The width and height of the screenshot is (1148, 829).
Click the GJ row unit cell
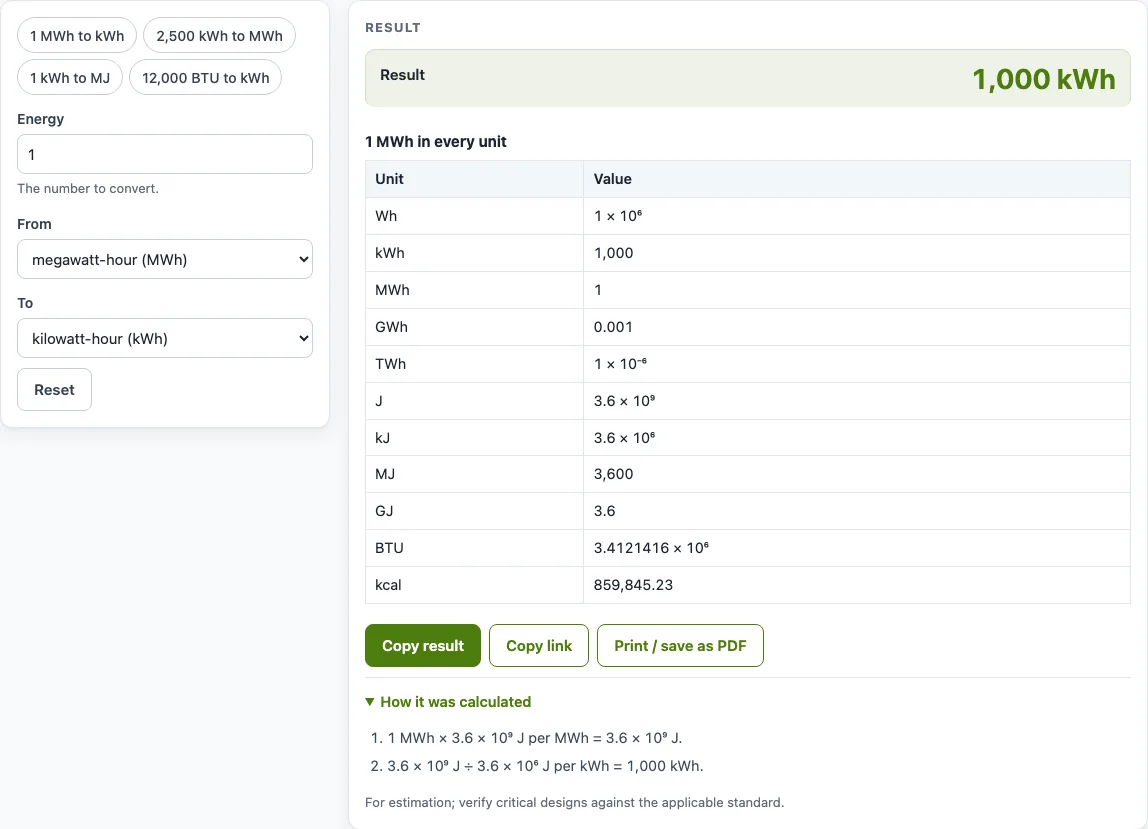(x=474, y=511)
